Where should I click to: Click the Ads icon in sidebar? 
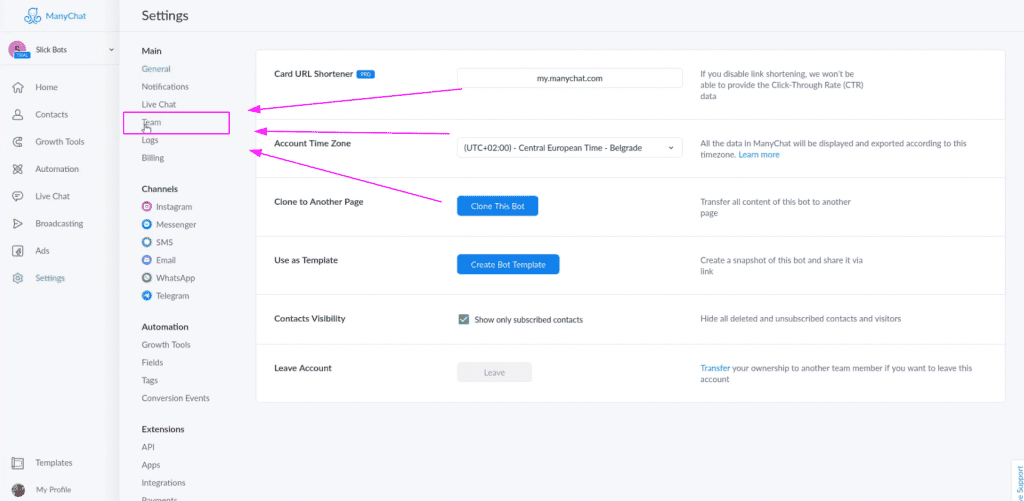point(18,251)
